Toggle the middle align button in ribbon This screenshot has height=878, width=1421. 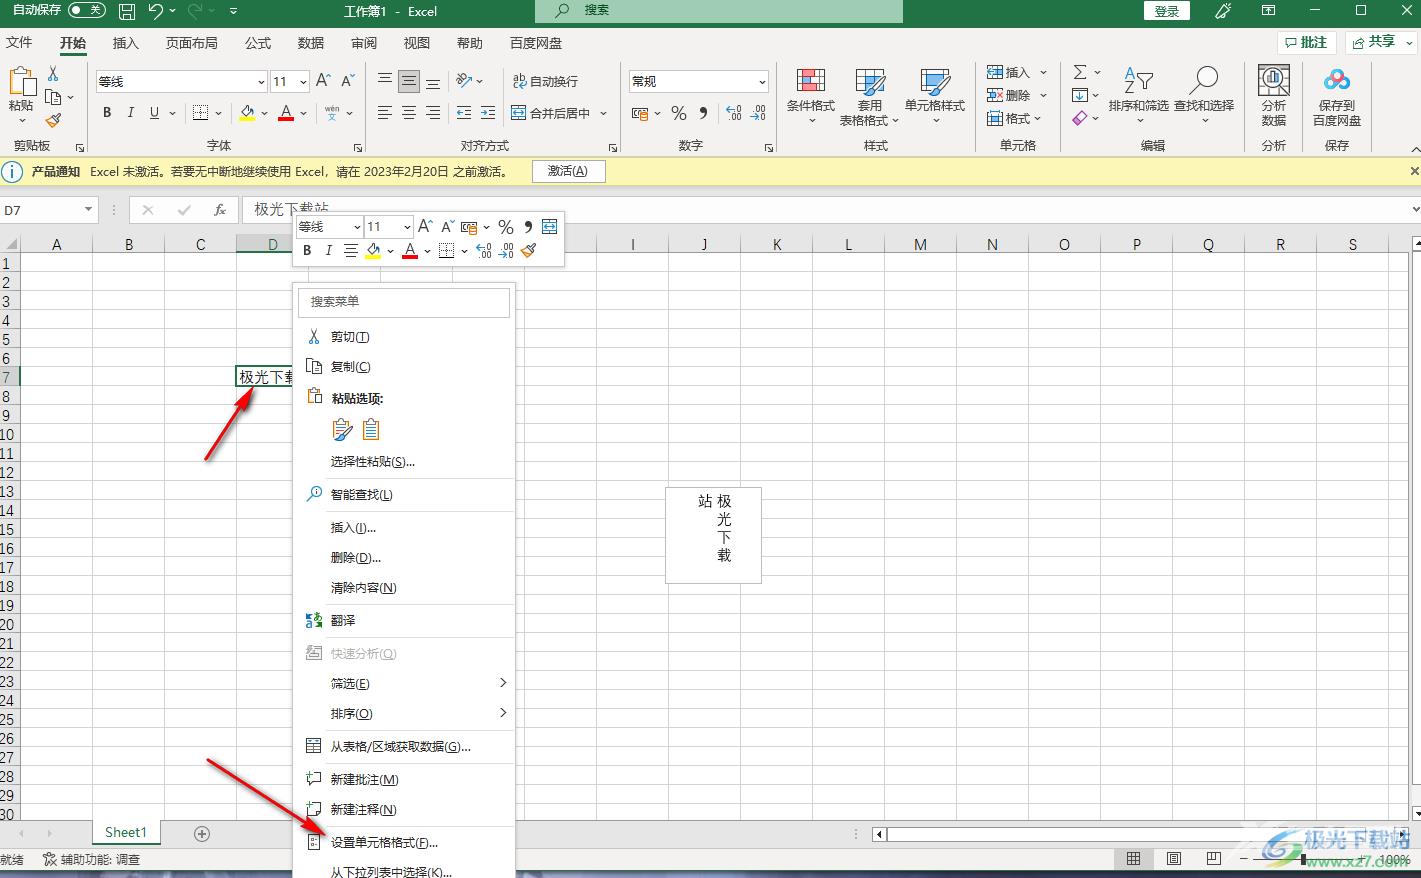[x=409, y=81]
